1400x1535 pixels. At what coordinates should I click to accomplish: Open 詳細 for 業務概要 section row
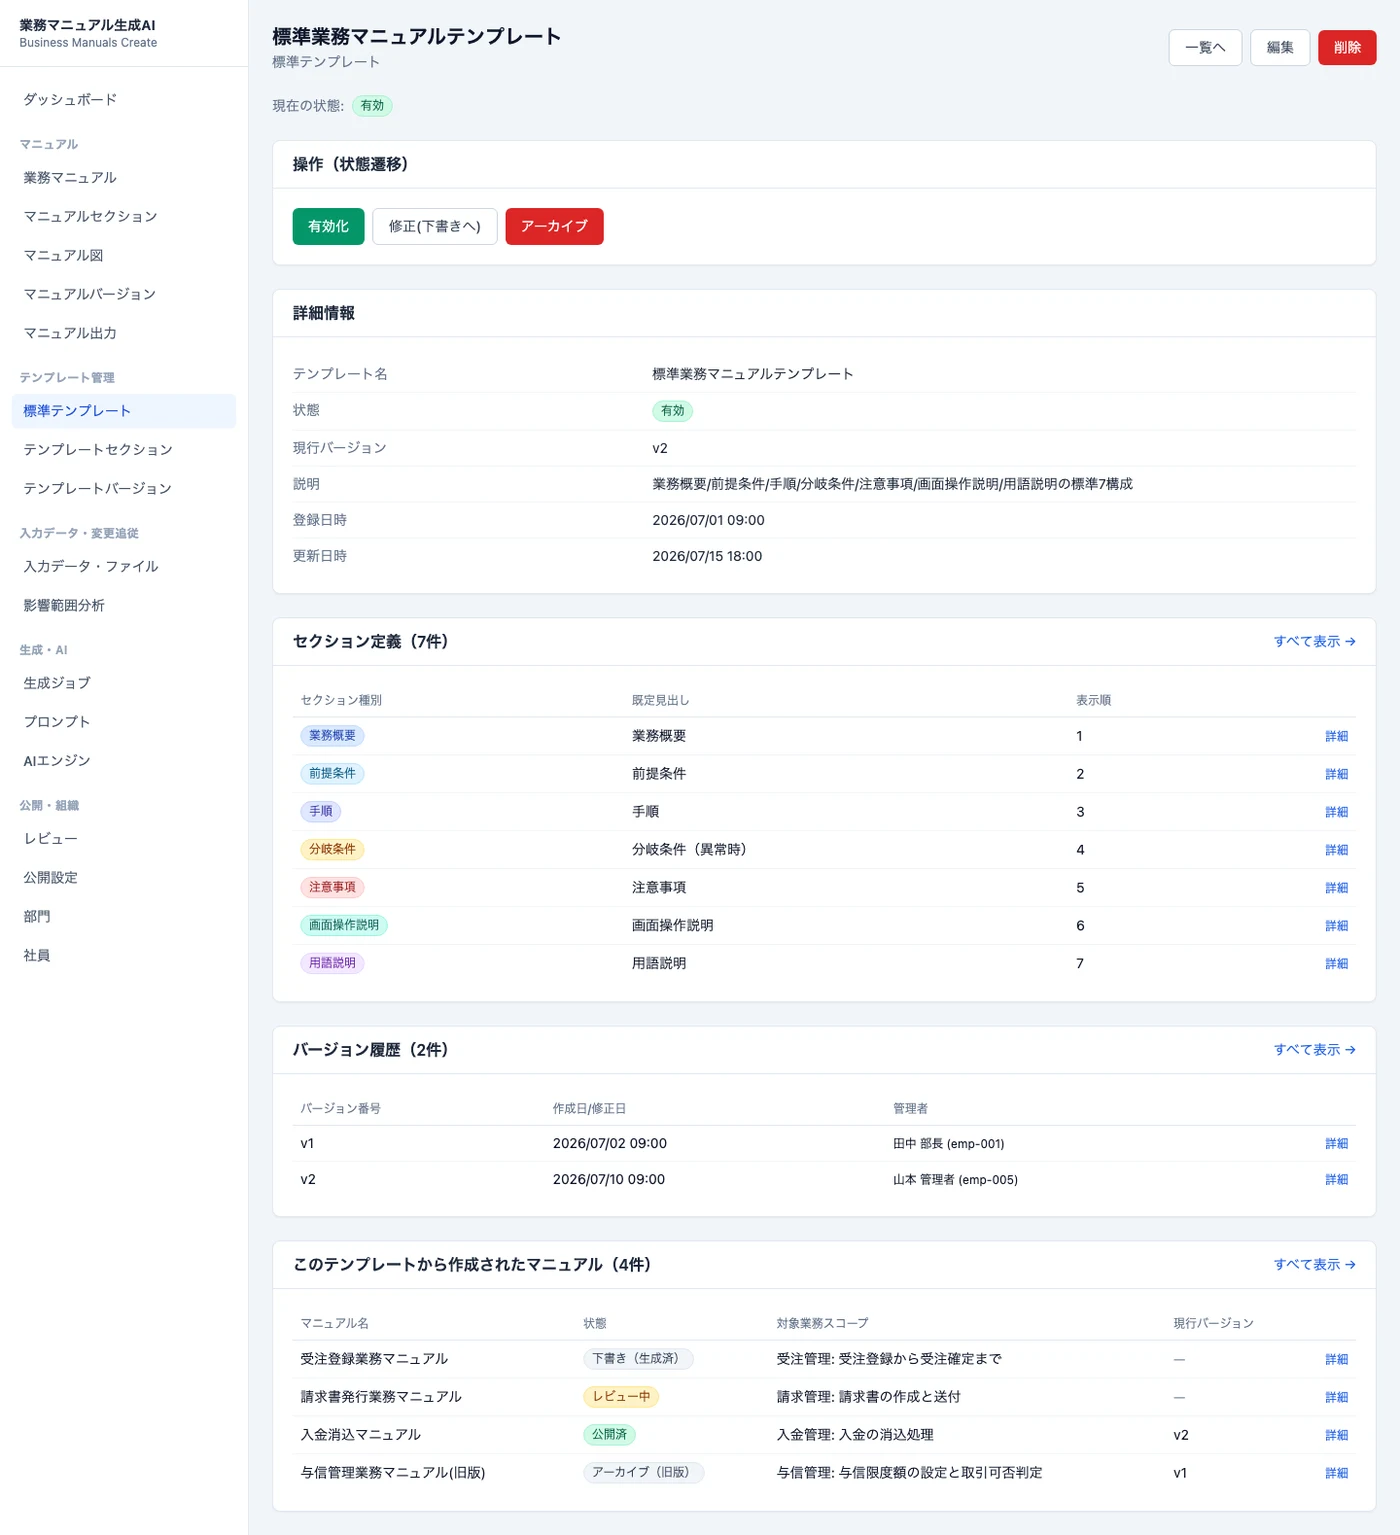tap(1336, 737)
